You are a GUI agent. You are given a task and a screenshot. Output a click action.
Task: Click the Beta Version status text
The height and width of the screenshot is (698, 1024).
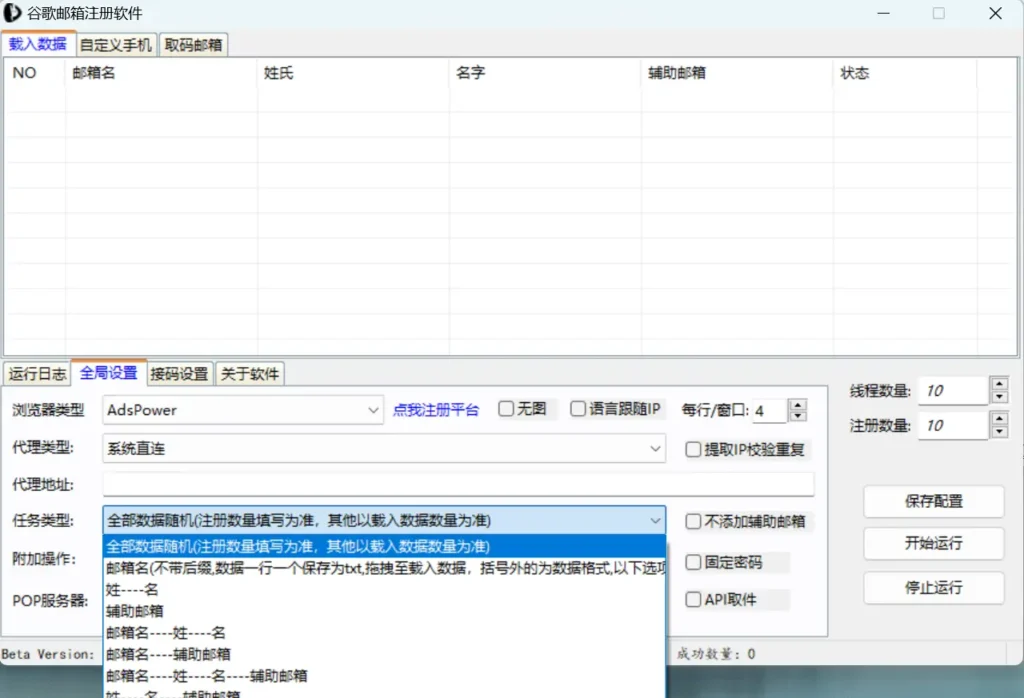[x=48, y=654]
